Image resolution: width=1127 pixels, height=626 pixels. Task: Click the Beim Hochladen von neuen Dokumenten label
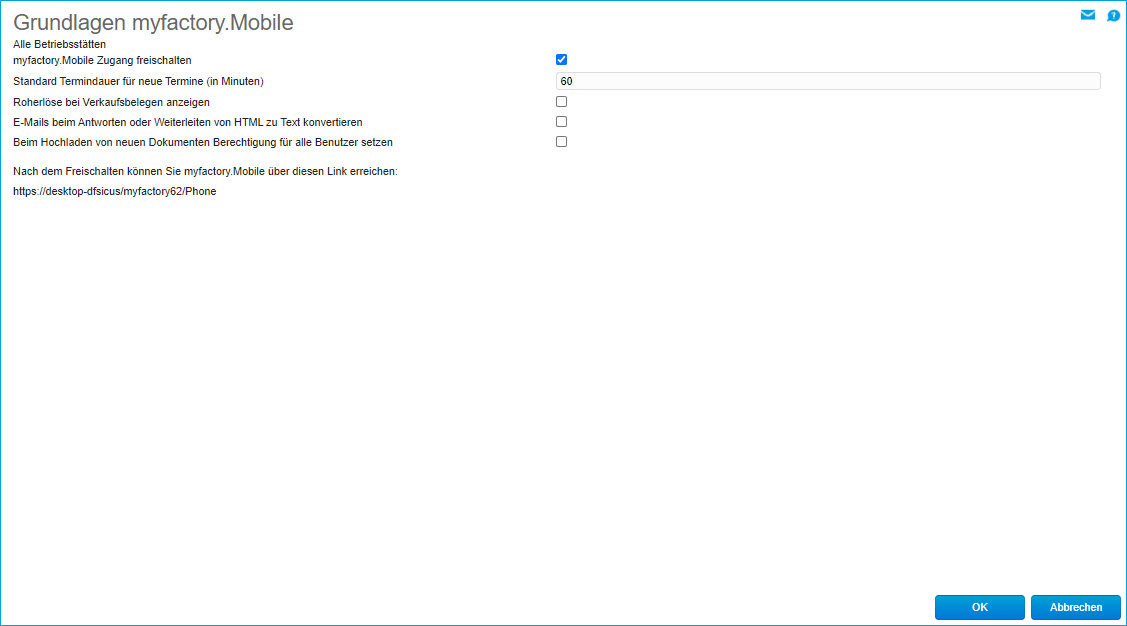click(x=203, y=142)
